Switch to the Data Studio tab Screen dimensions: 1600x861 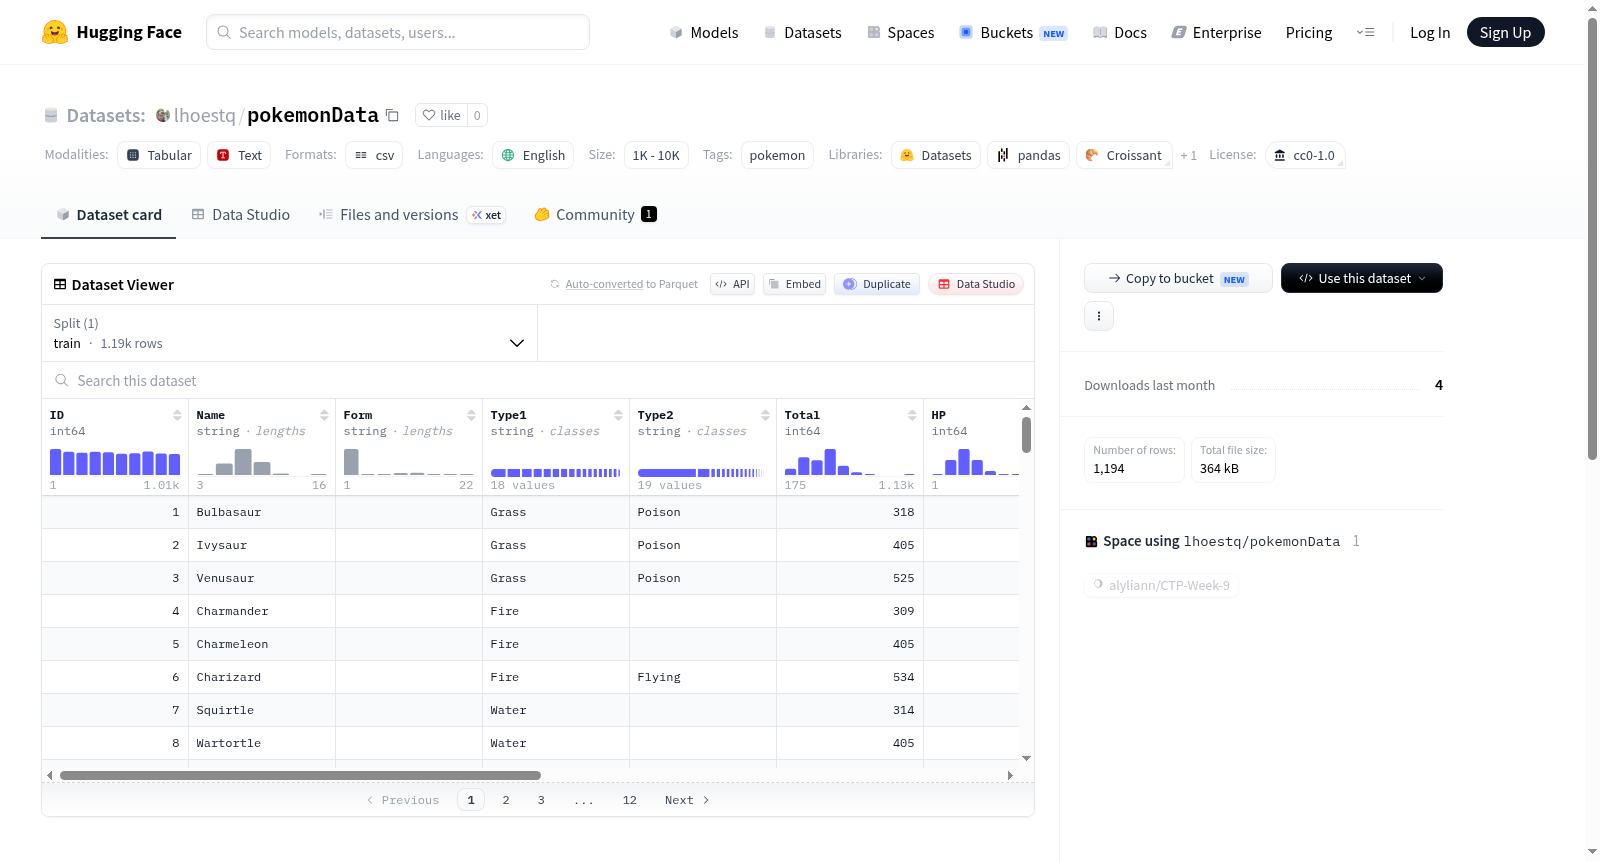[240, 214]
